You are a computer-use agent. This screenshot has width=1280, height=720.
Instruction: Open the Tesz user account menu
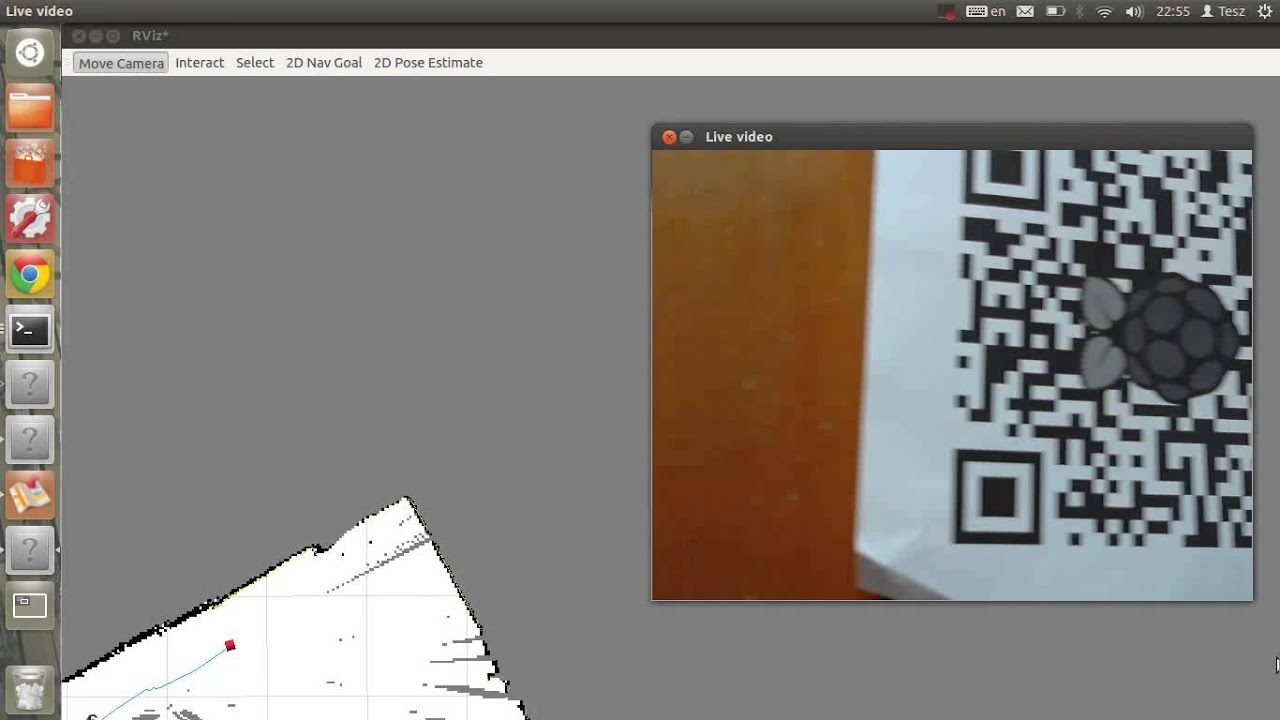coord(1223,12)
